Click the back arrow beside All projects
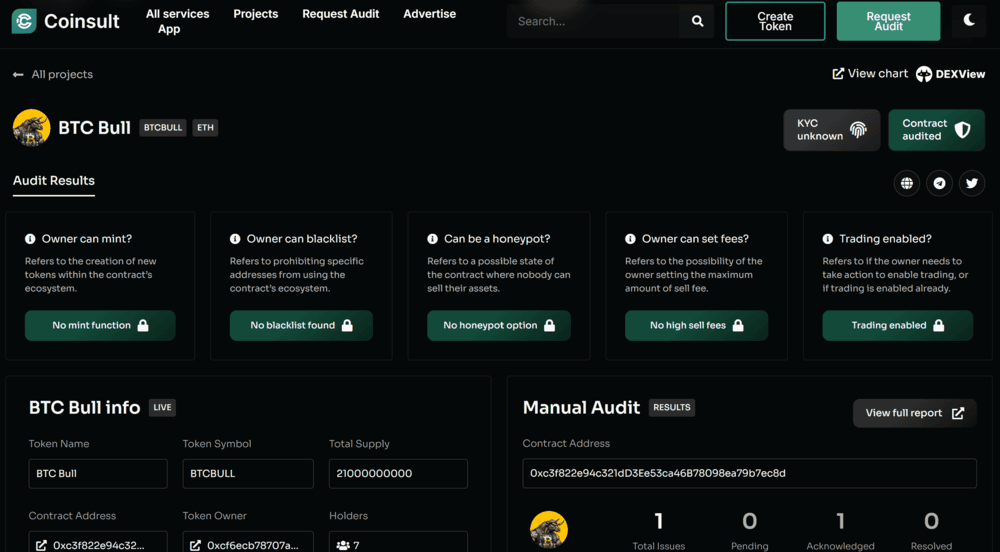The width and height of the screenshot is (1000, 552). (x=18, y=75)
